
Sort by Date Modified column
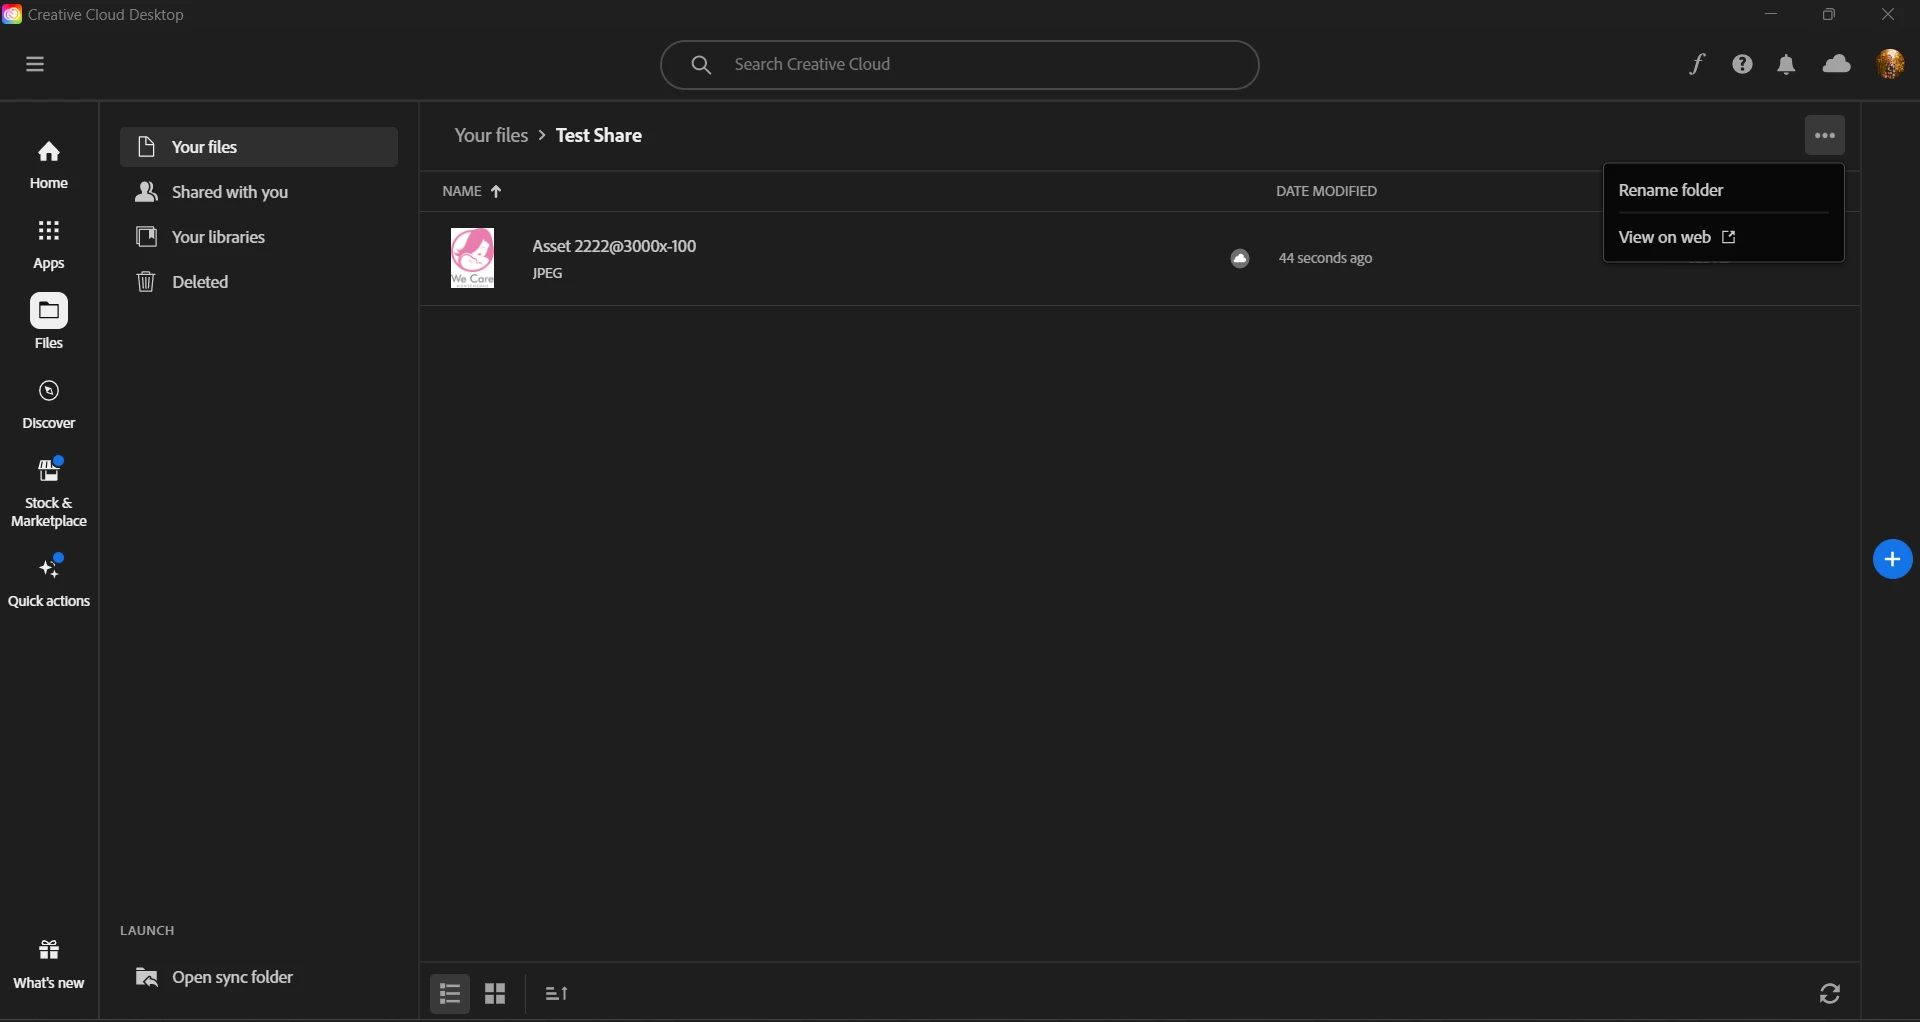point(1327,191)
